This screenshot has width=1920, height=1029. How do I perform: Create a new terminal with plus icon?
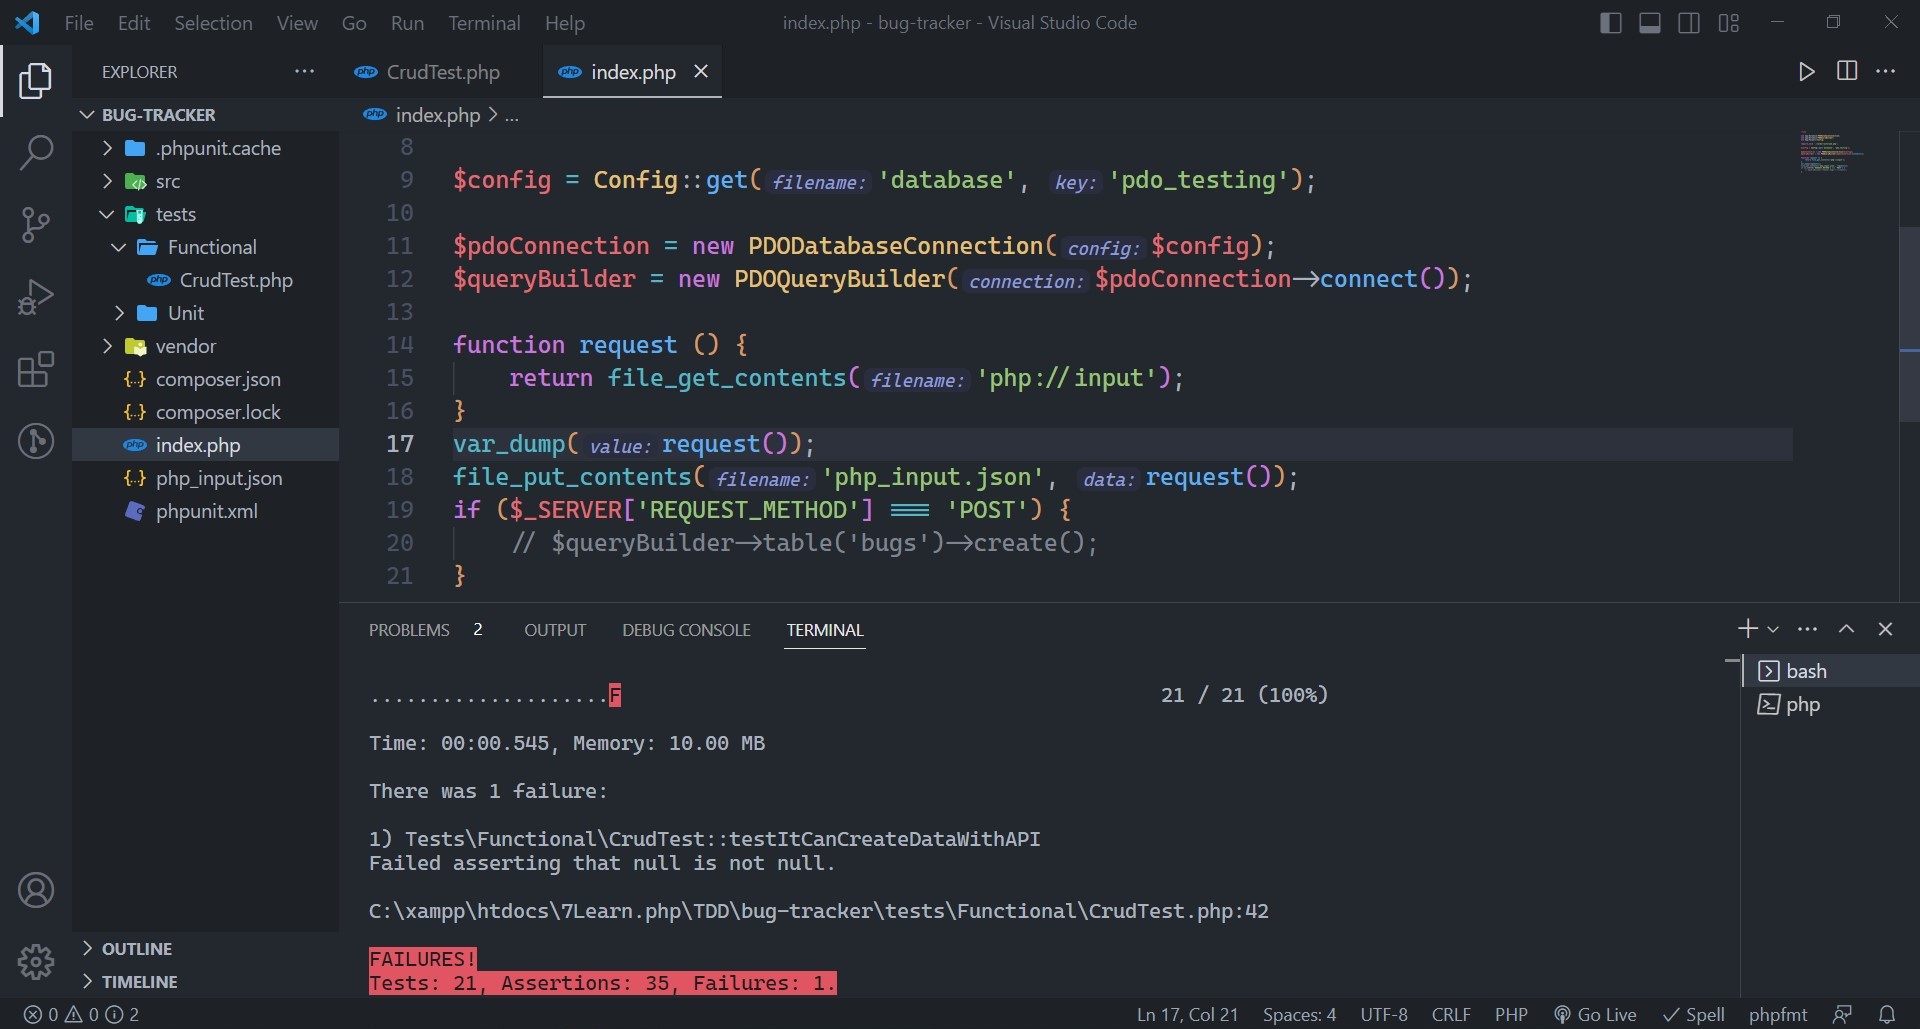point(1747,629)
